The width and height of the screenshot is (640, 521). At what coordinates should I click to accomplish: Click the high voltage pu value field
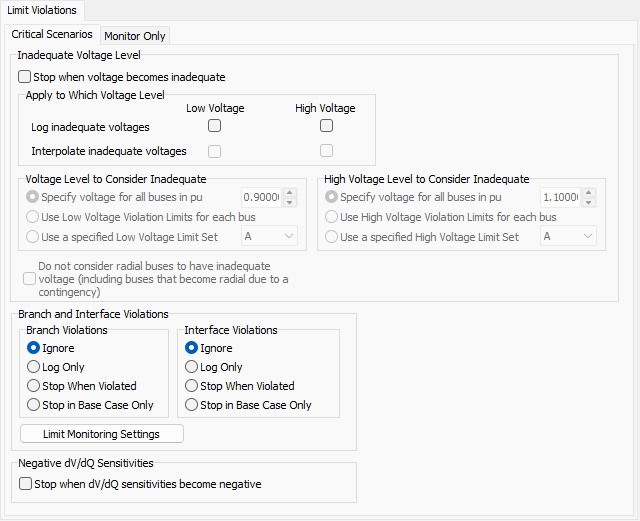point(561,198)
